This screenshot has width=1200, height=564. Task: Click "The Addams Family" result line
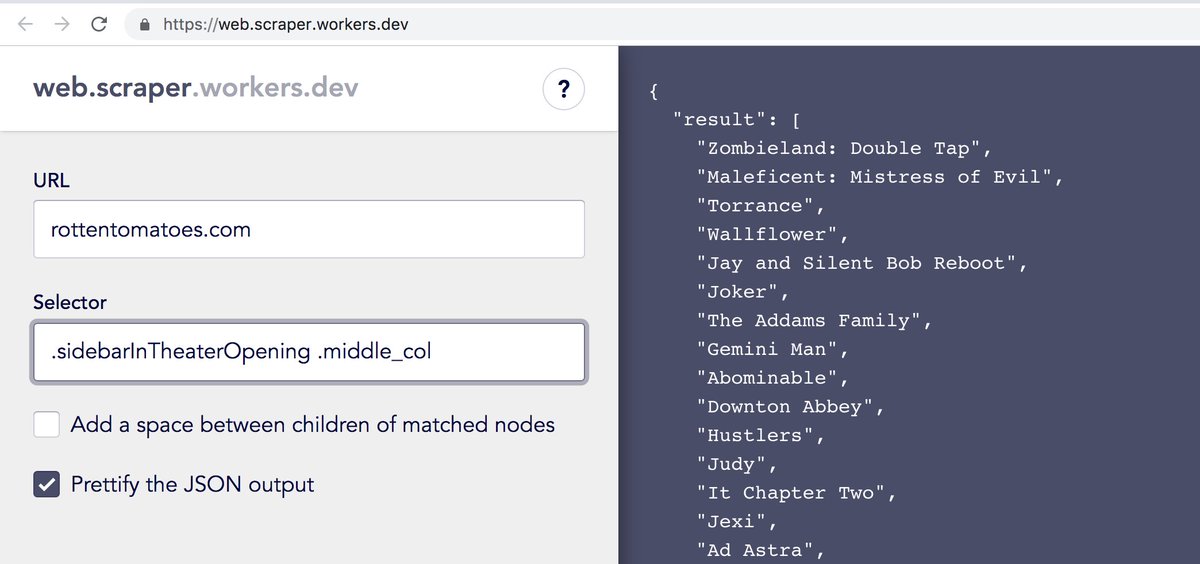(x=815, y=321)
